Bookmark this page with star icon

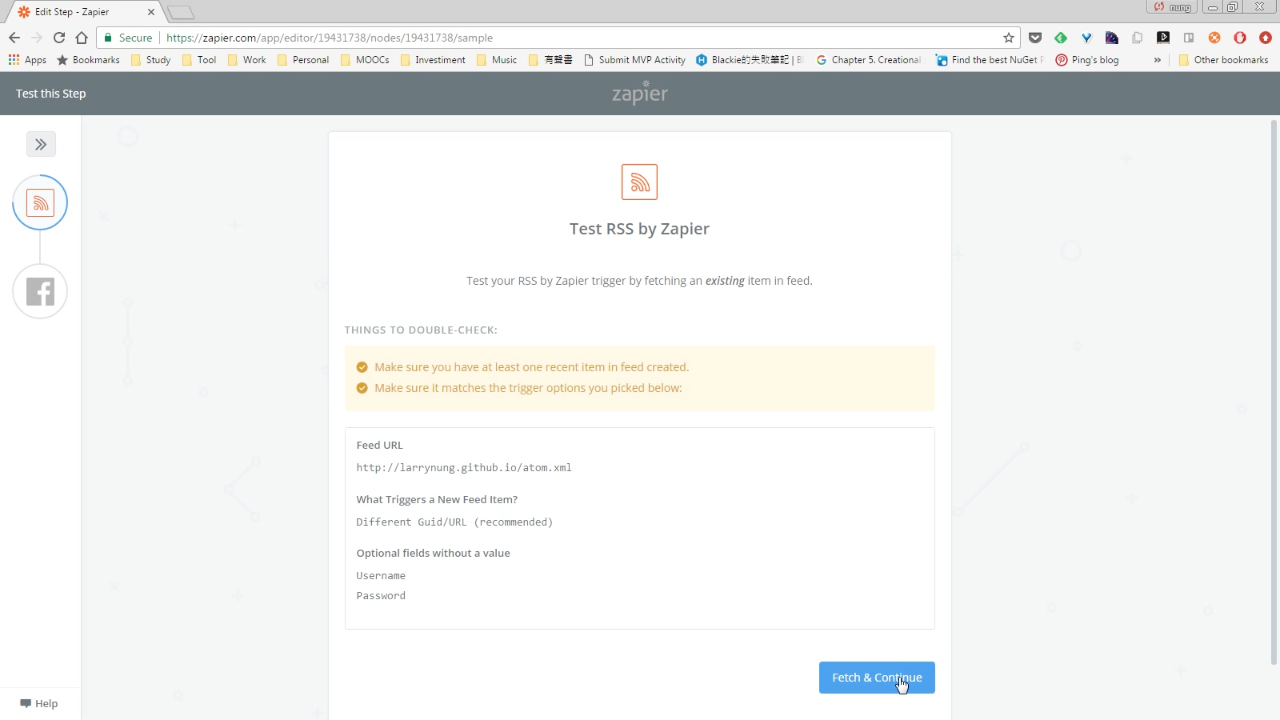click(x=1009, y=38)
